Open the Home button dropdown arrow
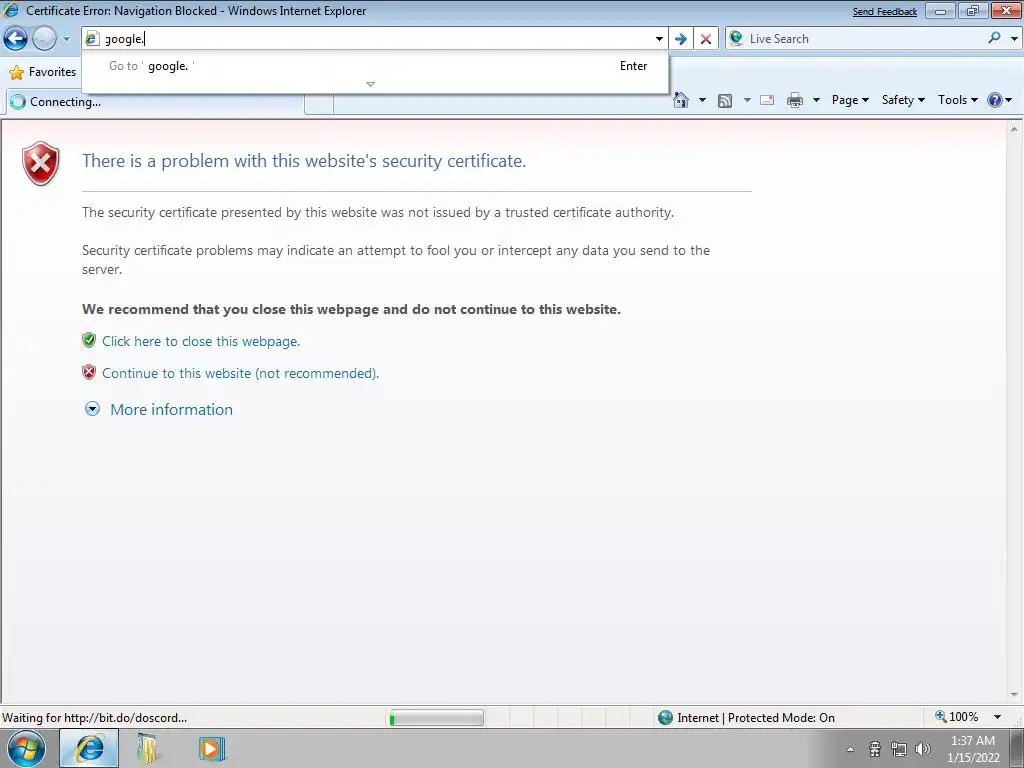1024x768 pixels. pyautogui.click(x=702, y=100)
